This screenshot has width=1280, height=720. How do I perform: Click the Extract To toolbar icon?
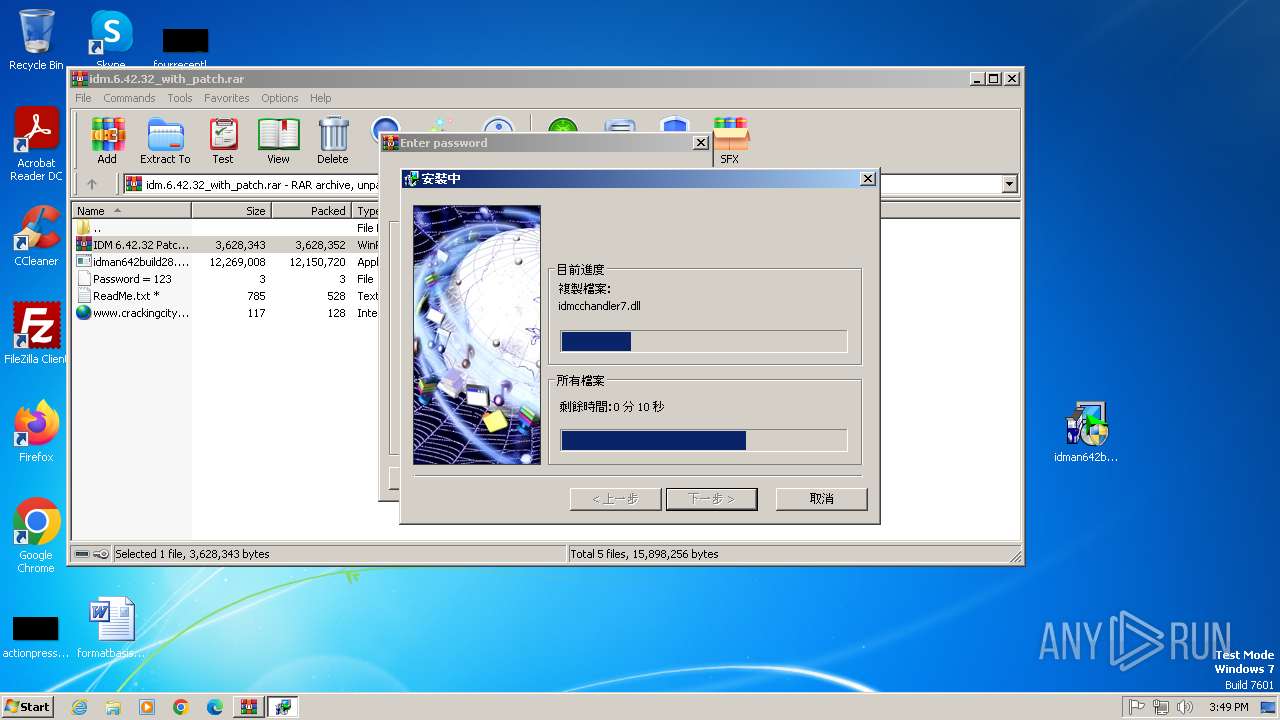(x=165, y=141)
